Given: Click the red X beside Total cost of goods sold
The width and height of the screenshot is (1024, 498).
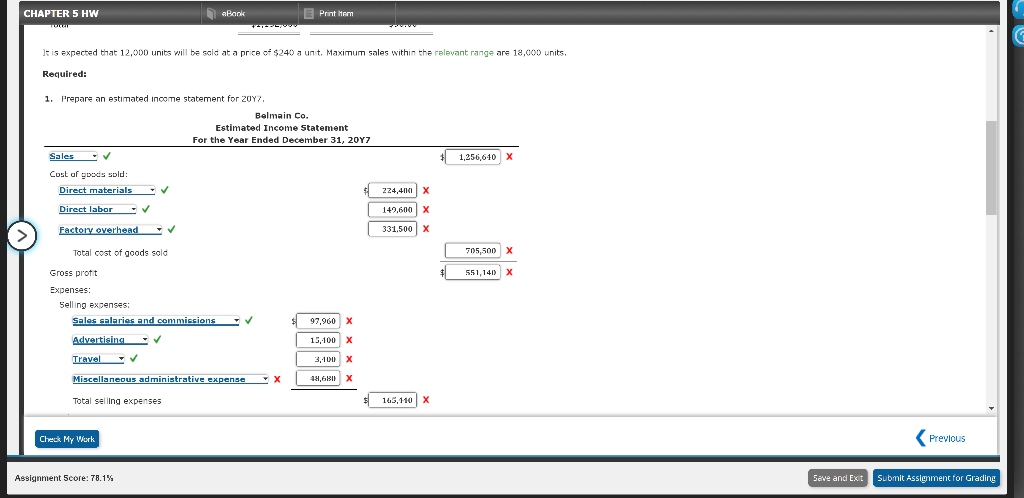Looking at the screenshot, I should point(509,251).
